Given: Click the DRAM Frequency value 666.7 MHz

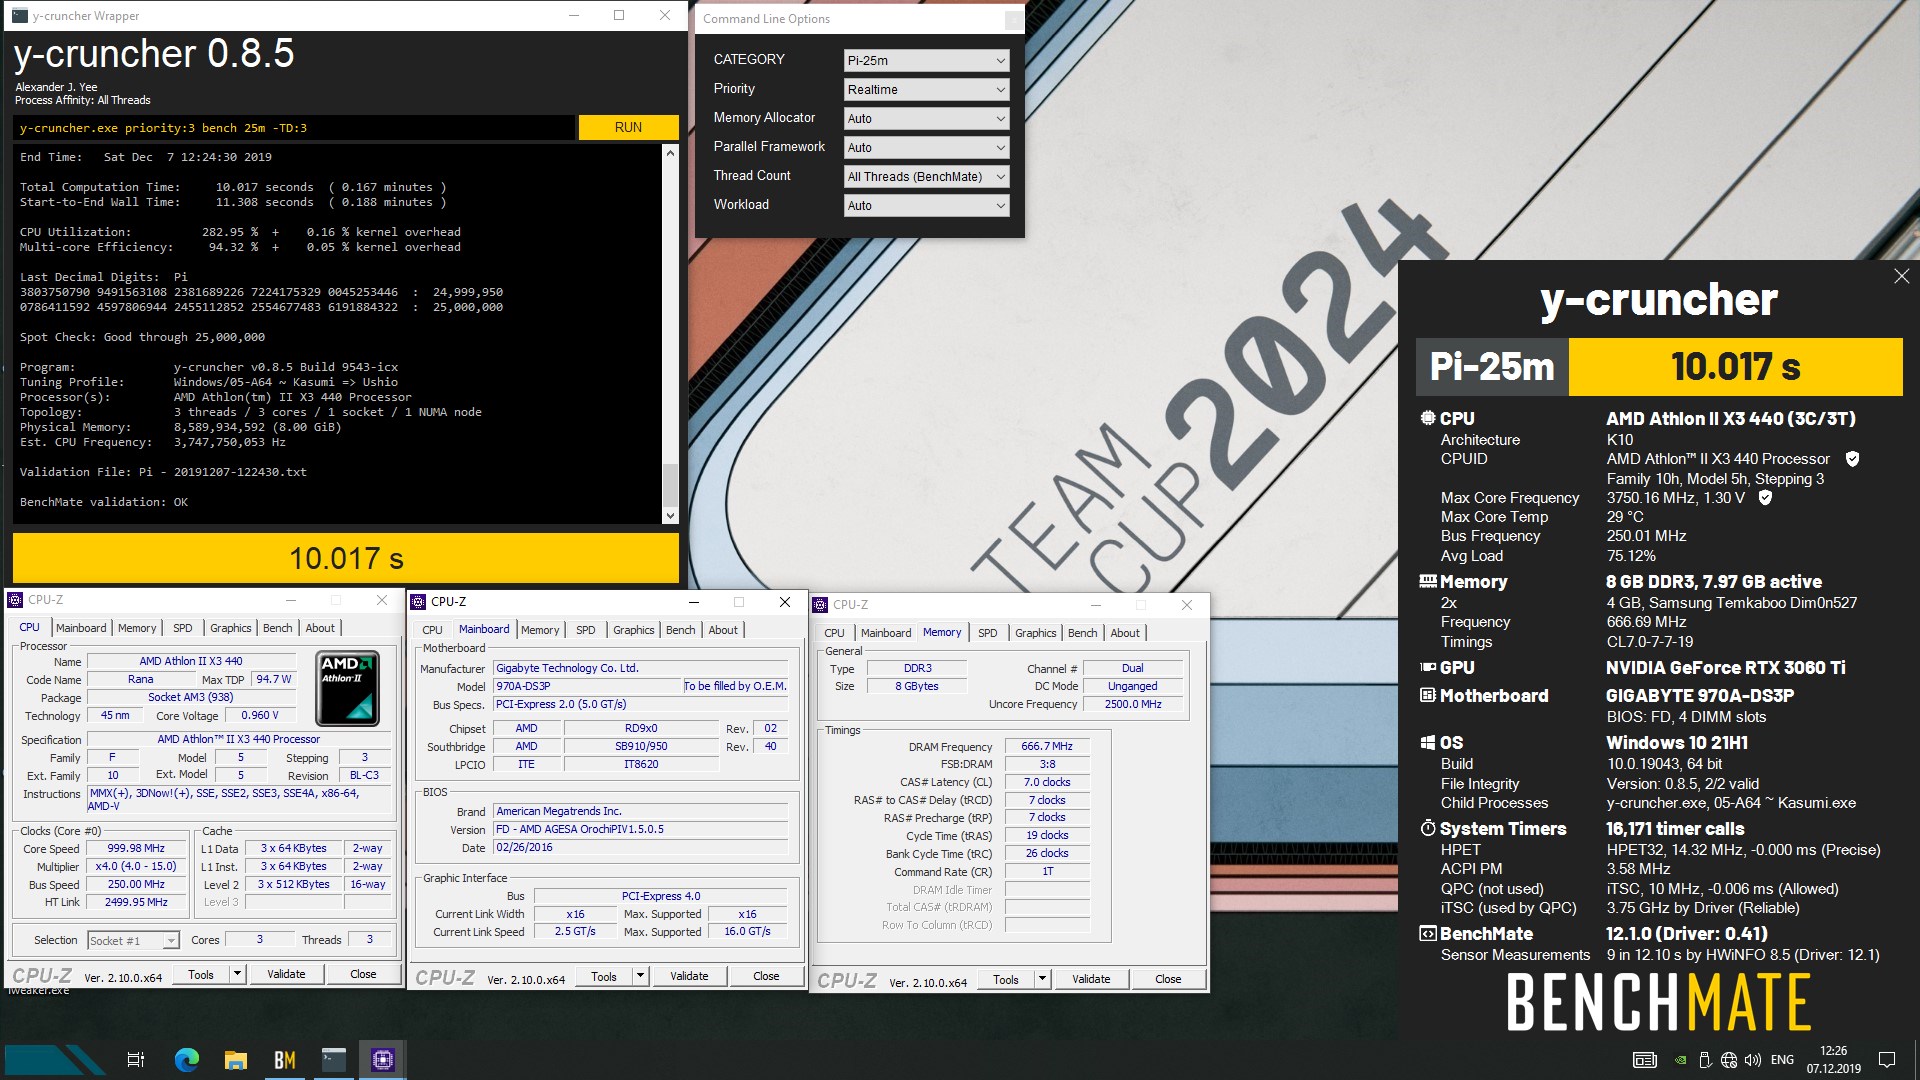Looking at the screenshot, I should 1046,746.
